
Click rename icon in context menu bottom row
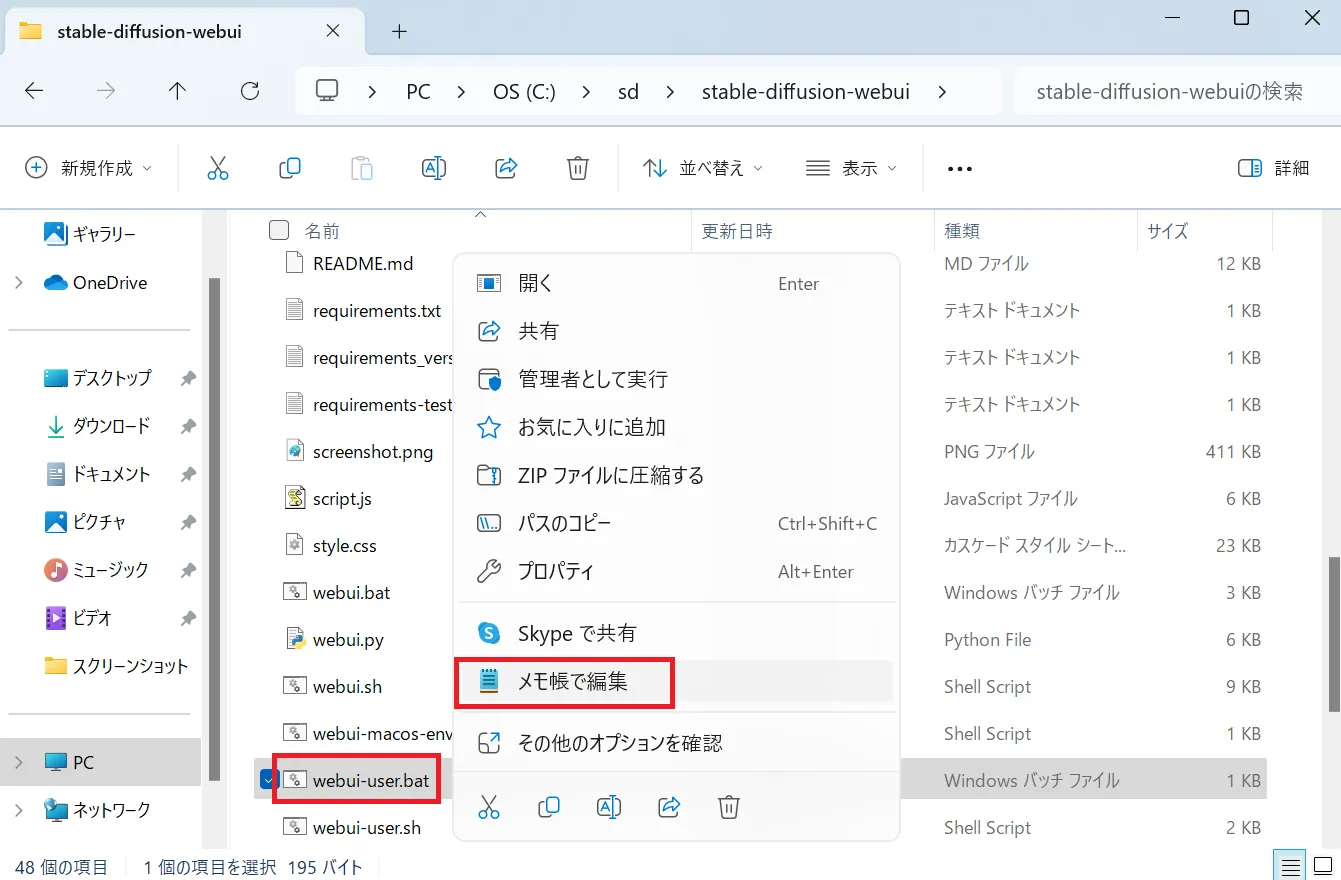pos(609,806)
